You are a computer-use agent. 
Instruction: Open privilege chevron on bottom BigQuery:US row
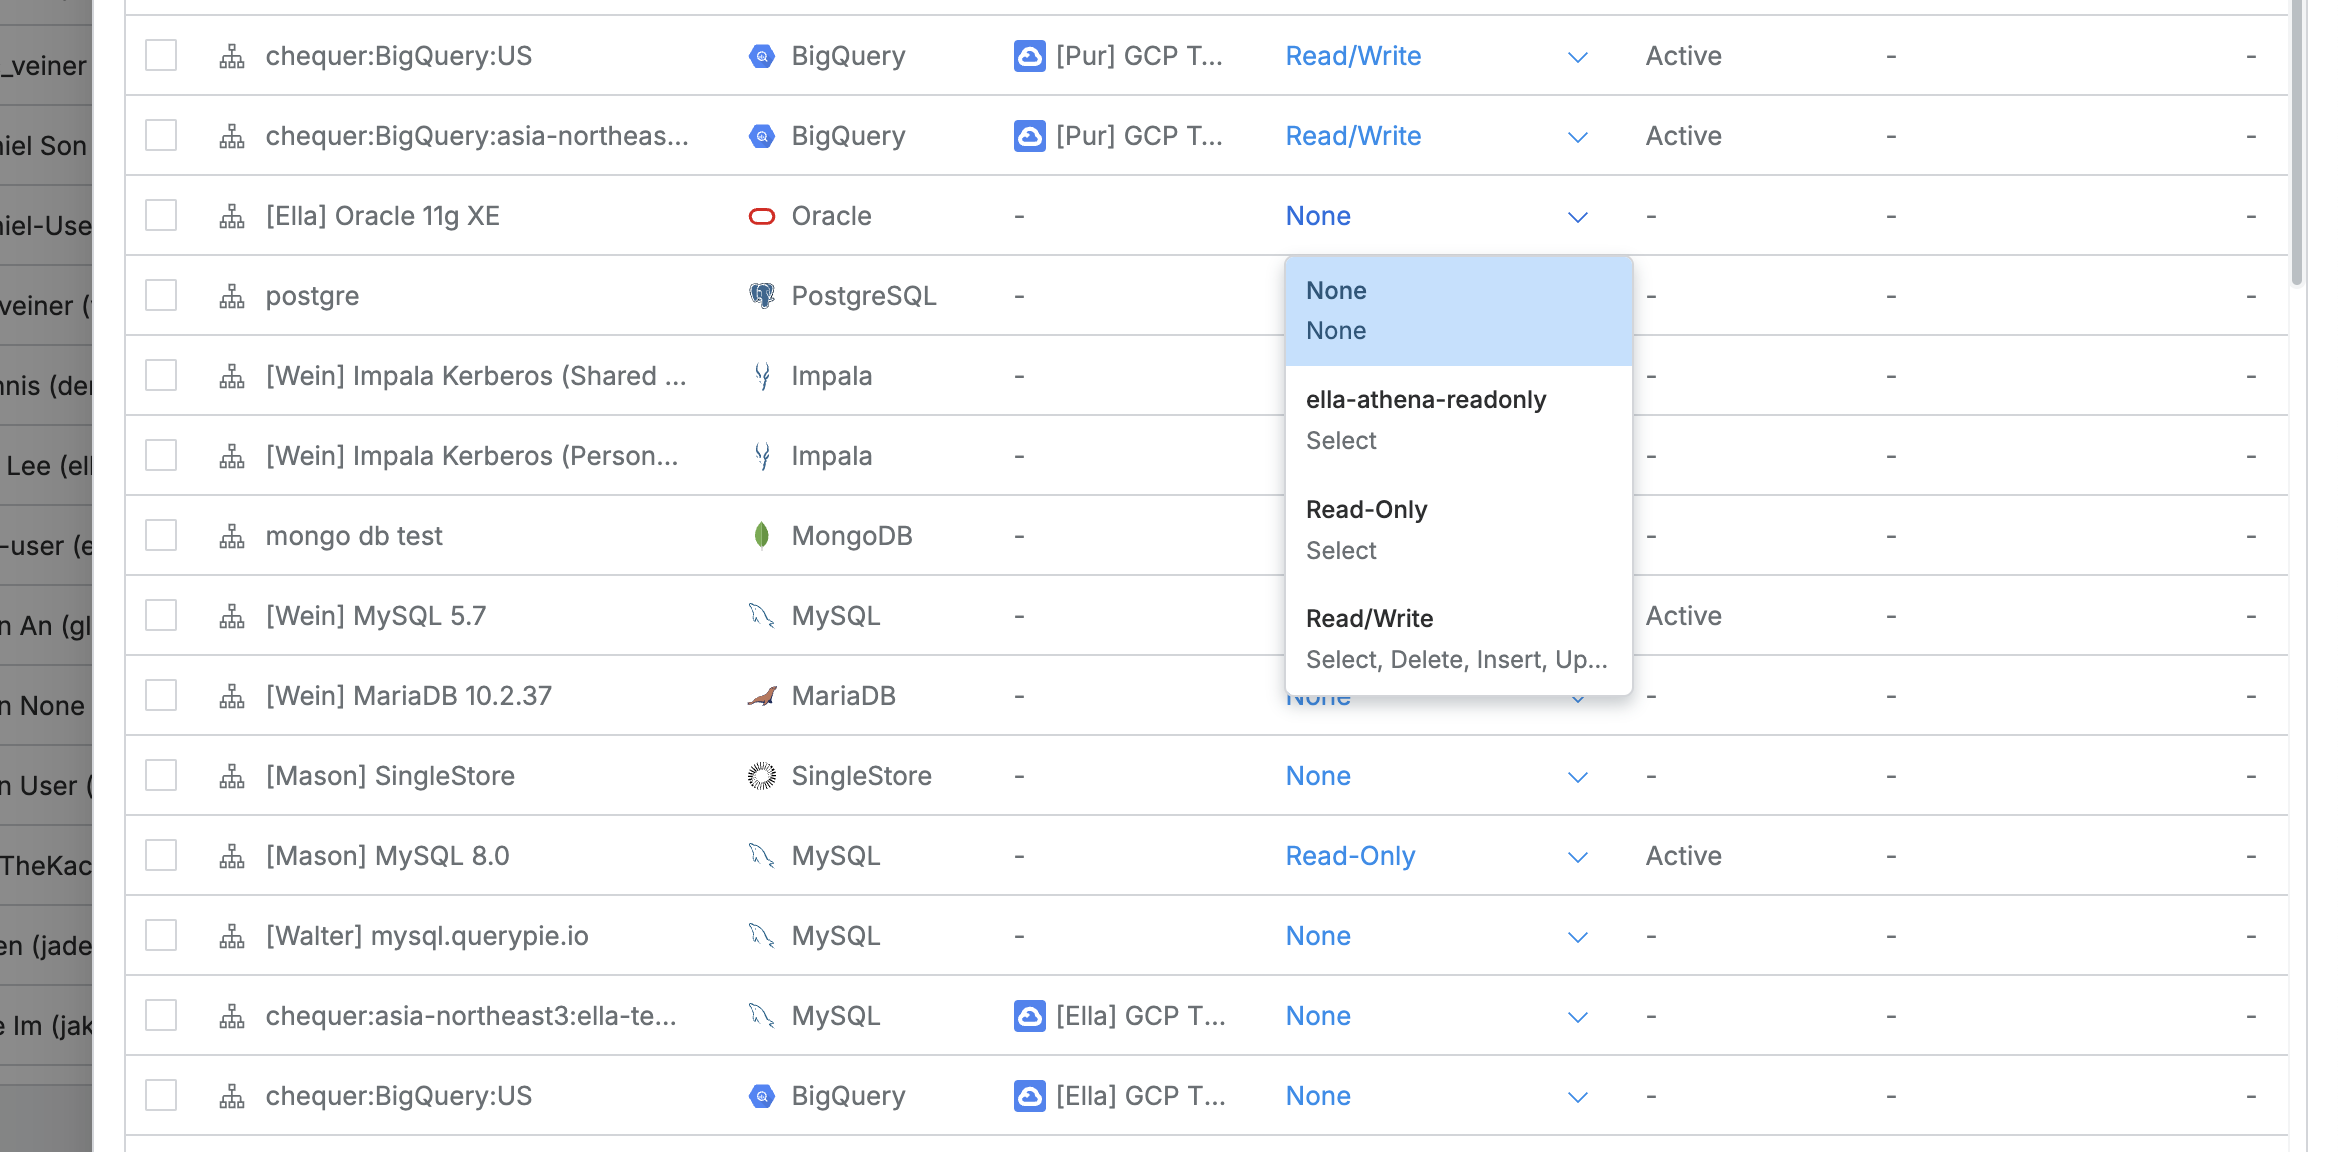tap(1578, 1097)
